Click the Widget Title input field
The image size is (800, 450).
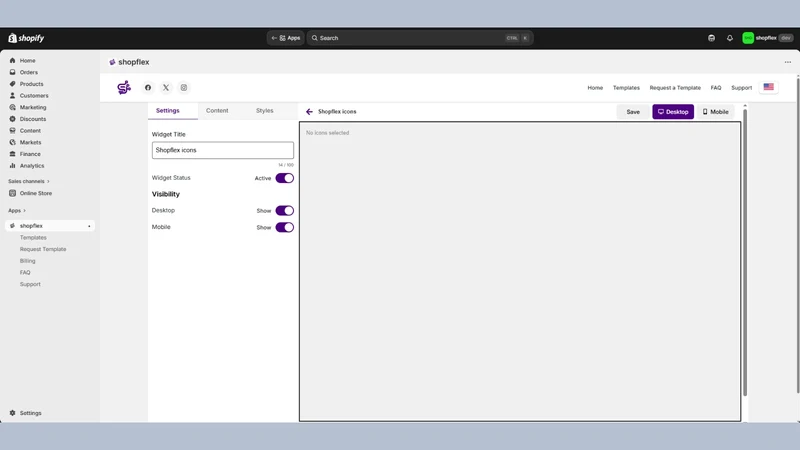pos(222,151)
